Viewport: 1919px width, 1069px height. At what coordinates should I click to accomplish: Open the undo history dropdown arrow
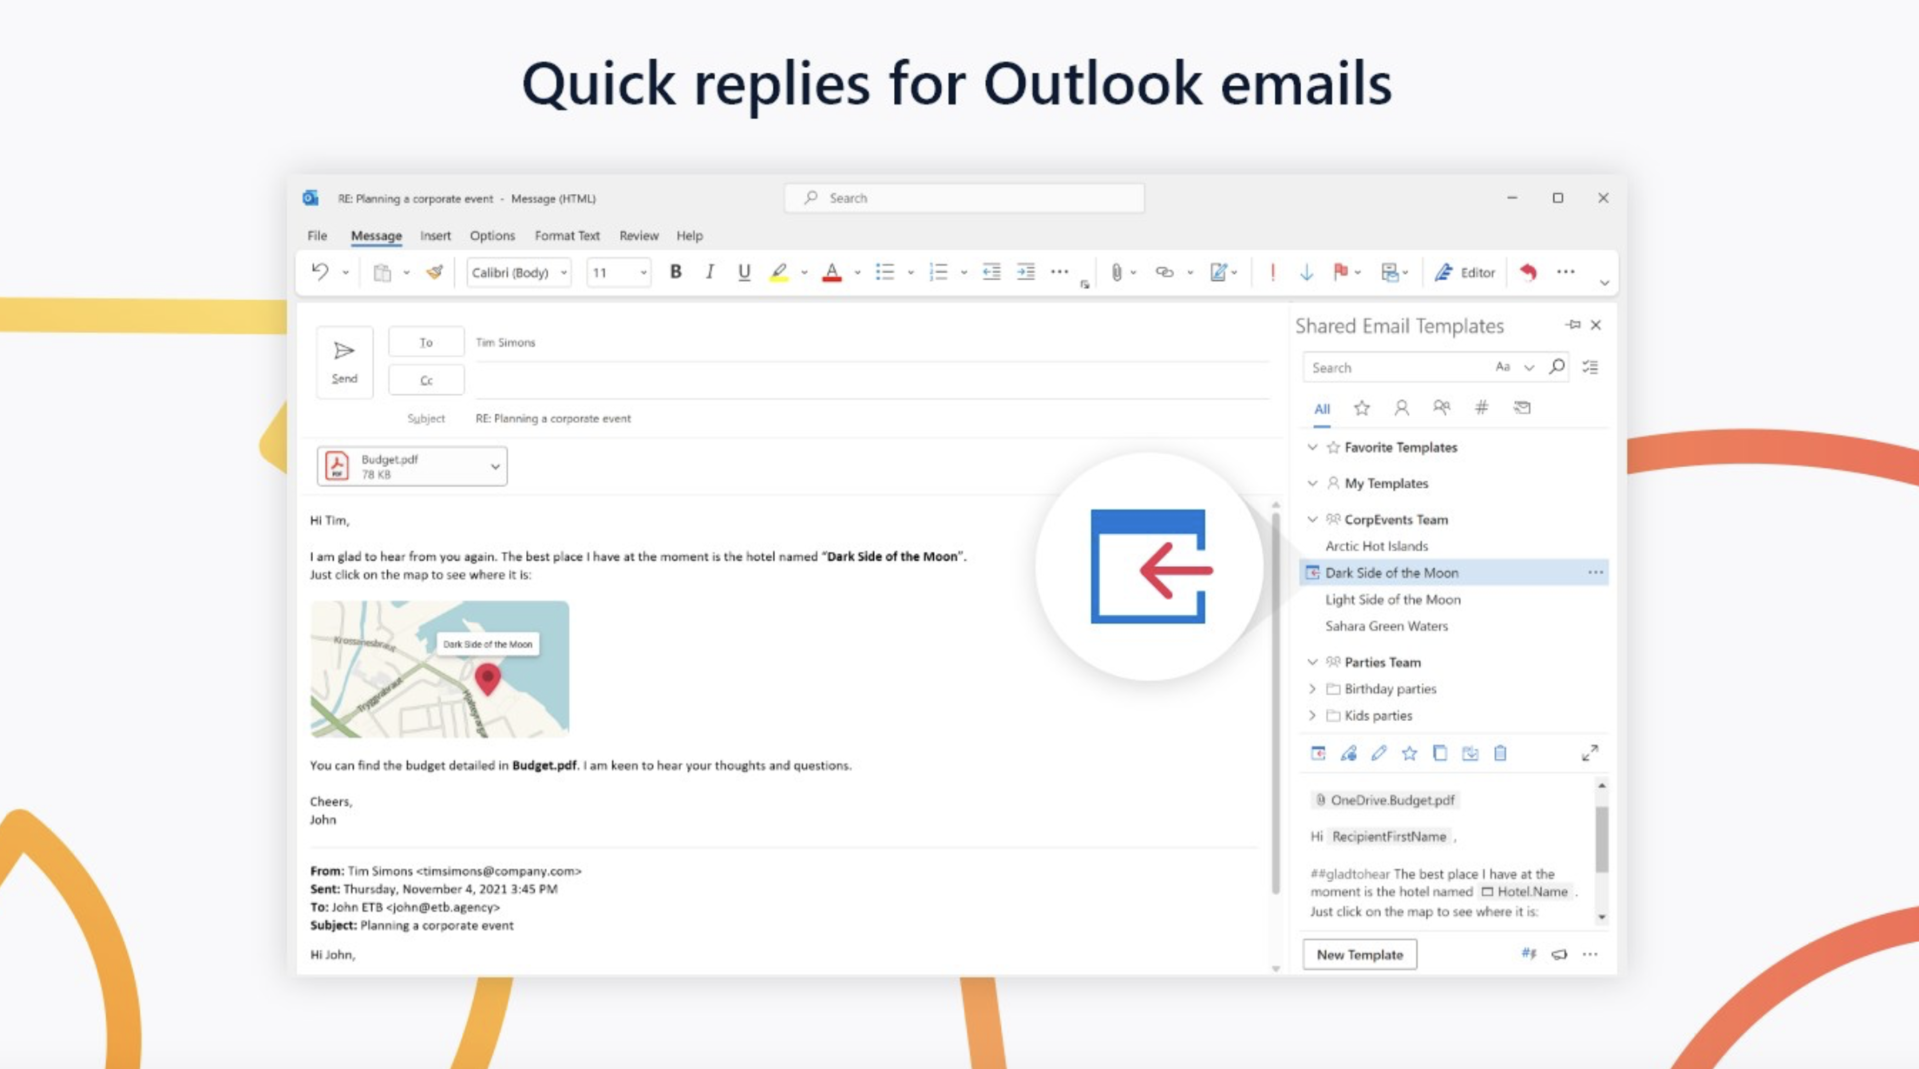click(x=346, y=272)
